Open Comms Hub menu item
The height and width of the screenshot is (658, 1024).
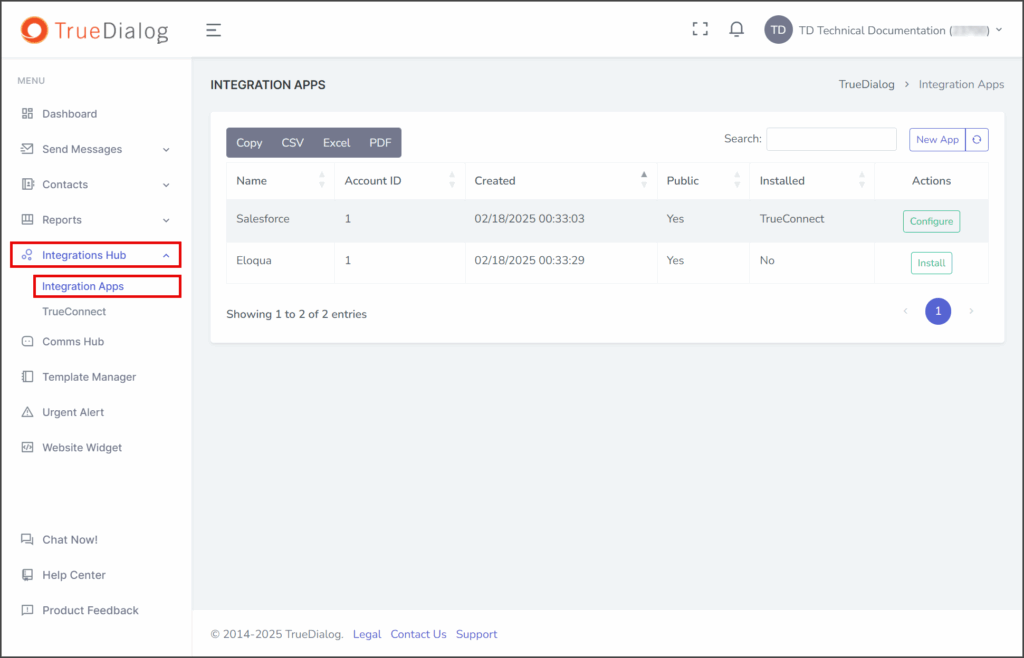[x=73, y=341]
